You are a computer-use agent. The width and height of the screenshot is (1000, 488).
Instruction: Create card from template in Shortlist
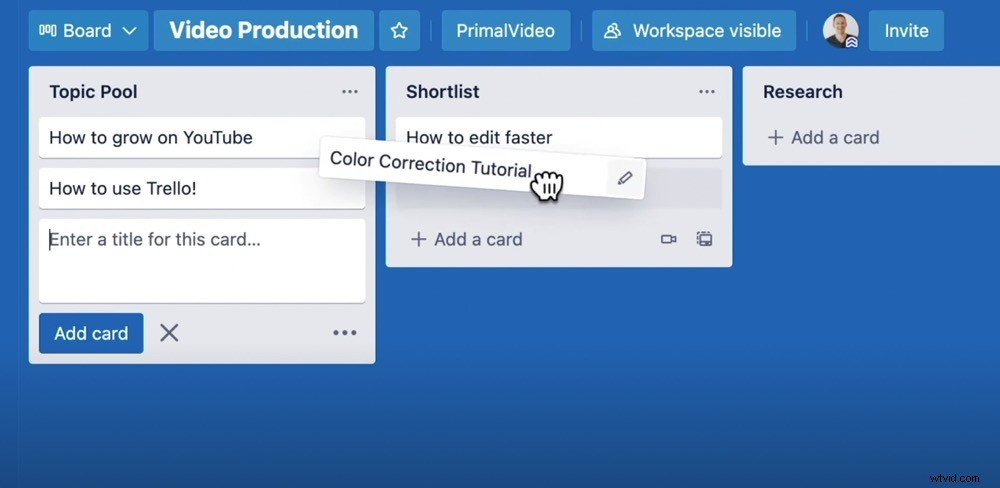point(704,239)
